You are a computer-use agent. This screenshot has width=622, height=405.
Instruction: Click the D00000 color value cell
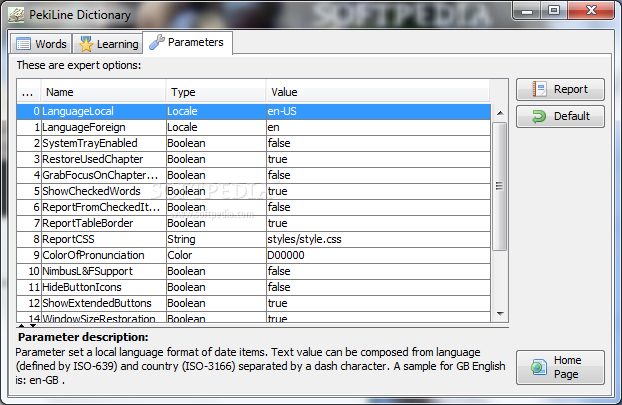click(378, 255)
